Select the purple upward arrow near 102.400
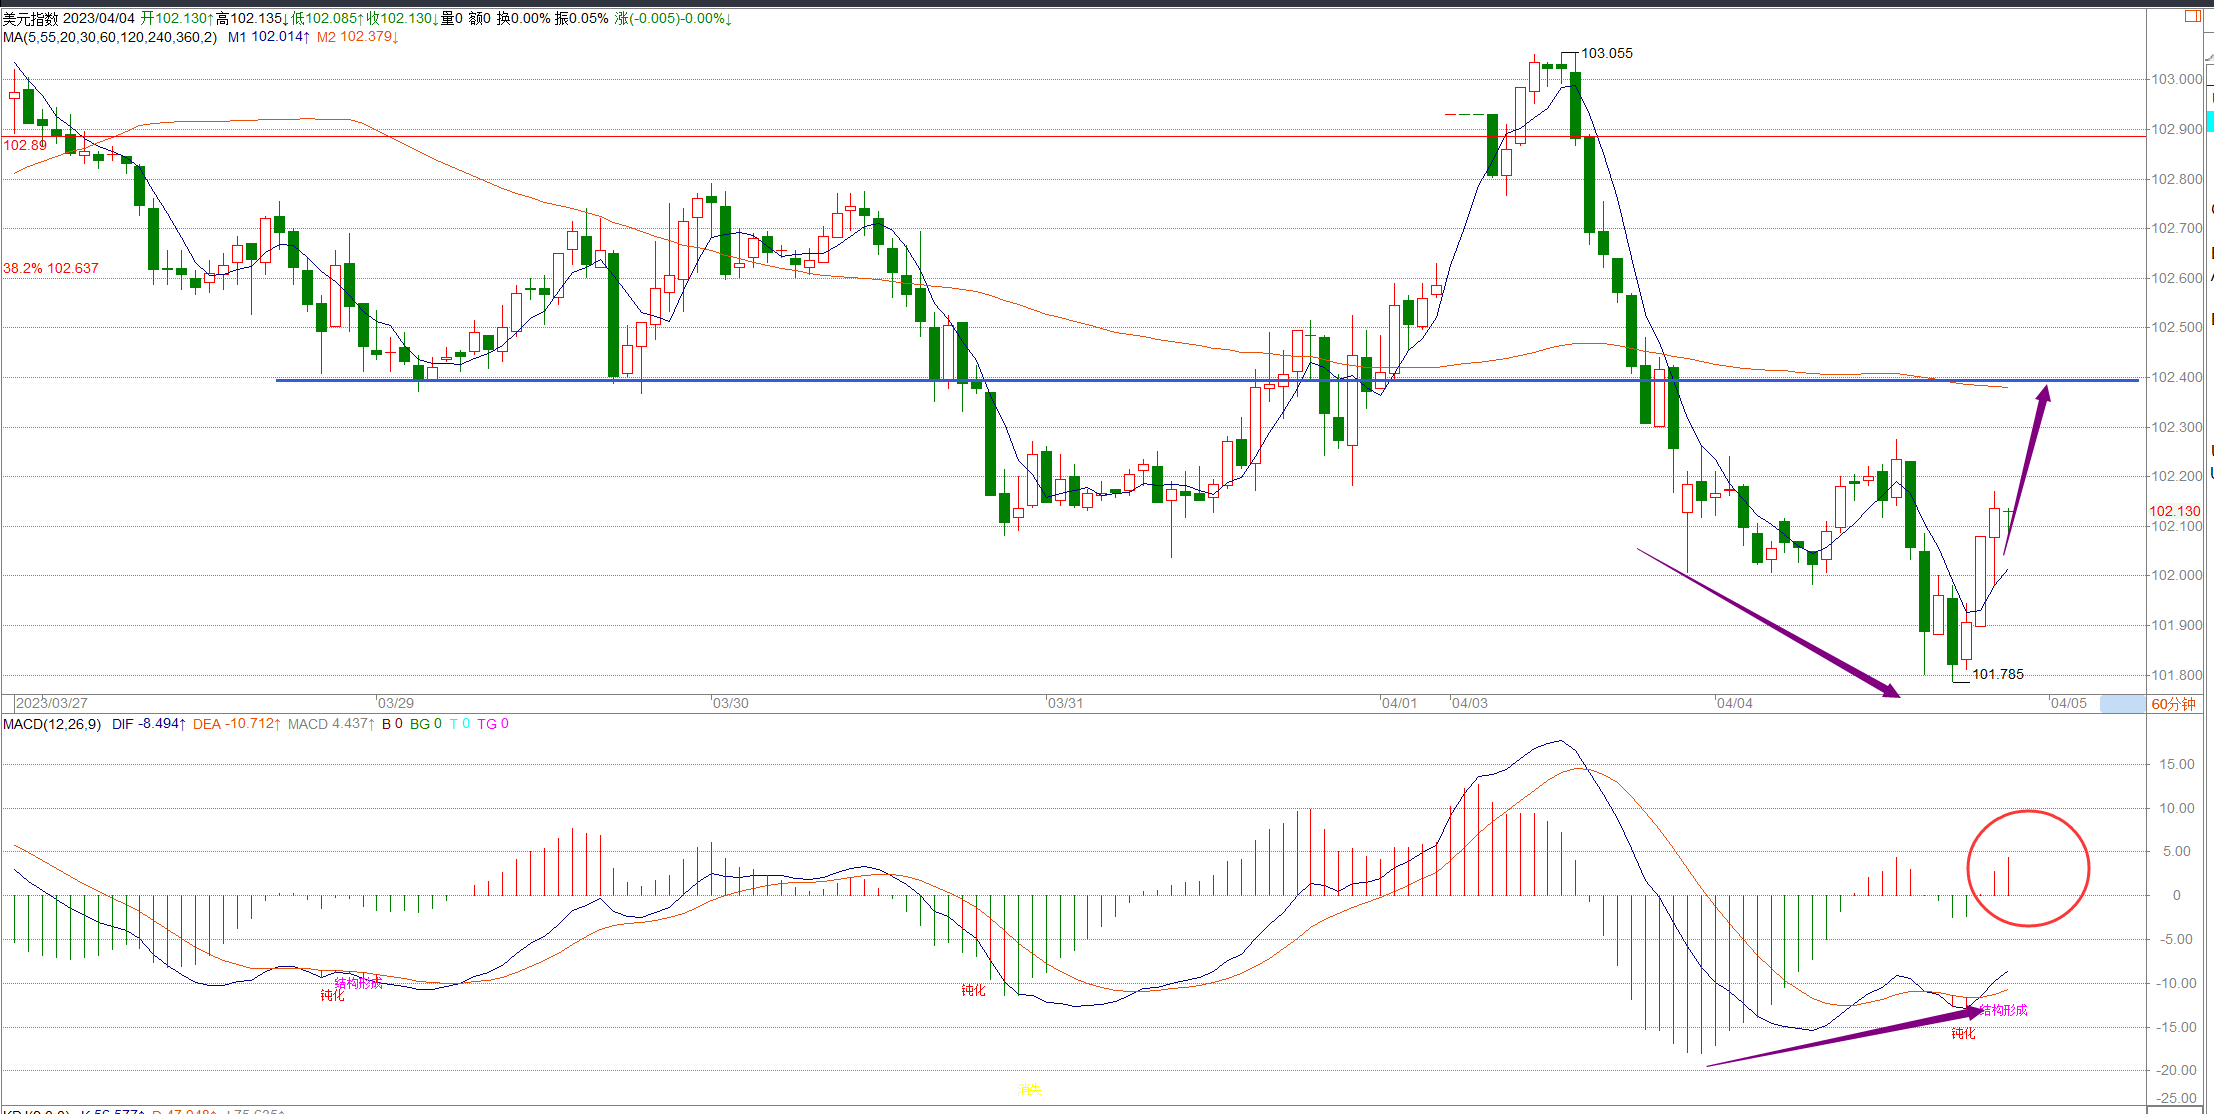2214x1114 pixels. point(2026,469)
